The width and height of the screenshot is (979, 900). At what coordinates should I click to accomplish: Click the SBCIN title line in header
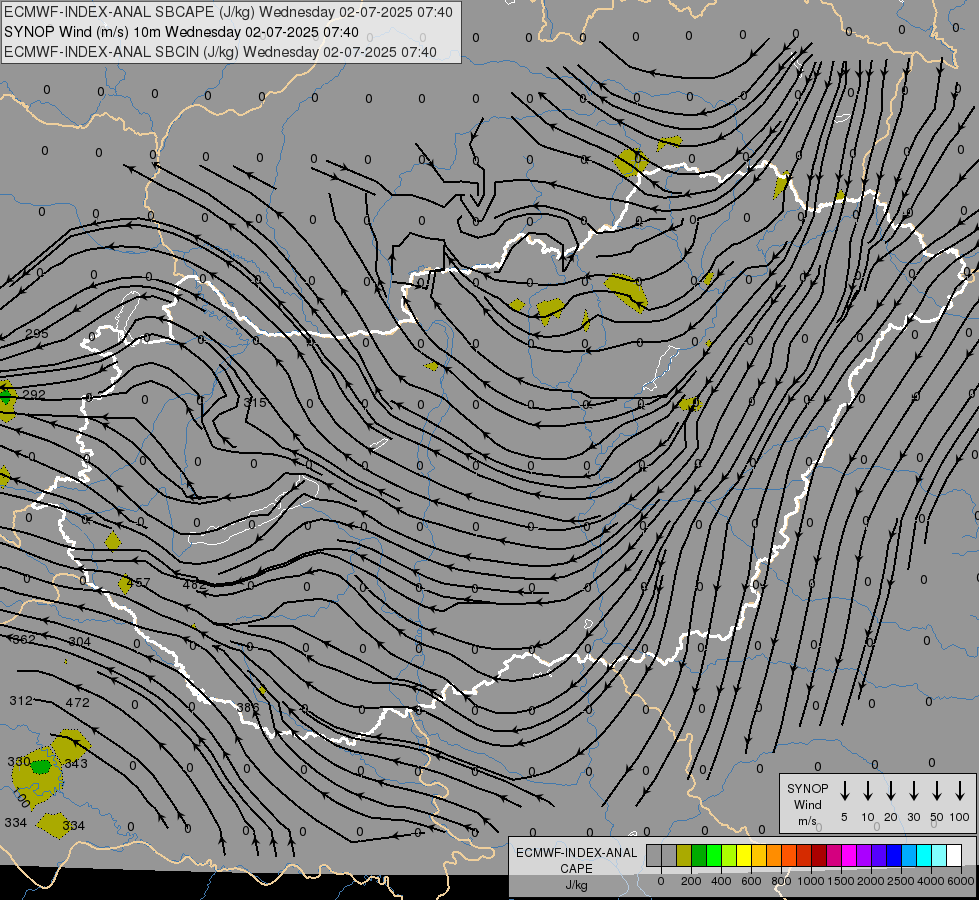[x=220, y=52]
